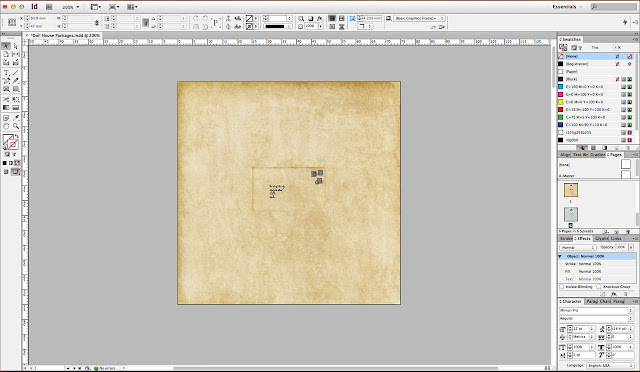The image size is (640, 372).
Task: Switch to the Pages panel tab
Action: tap(614, 155)
